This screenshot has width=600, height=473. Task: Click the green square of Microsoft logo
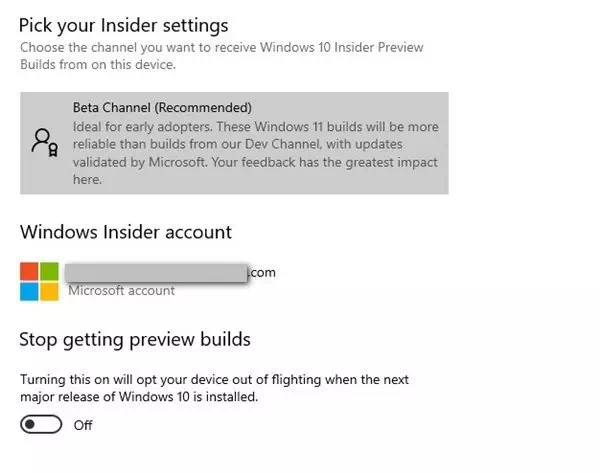49,271
